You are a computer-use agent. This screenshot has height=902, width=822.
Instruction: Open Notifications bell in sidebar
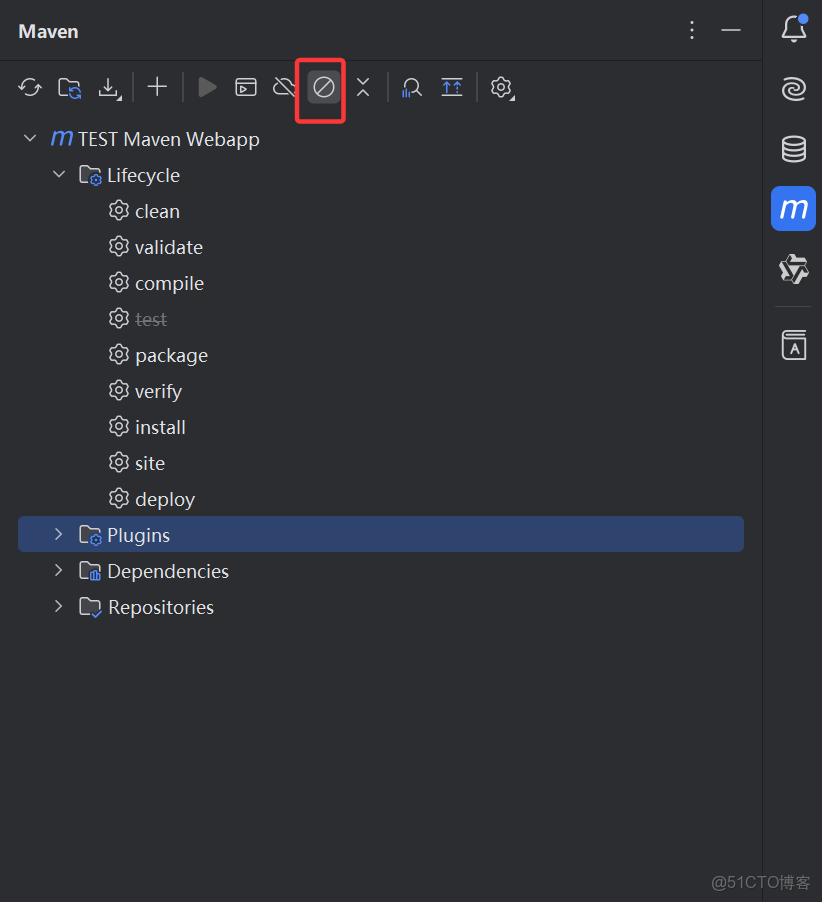pyautogui.click(x=794, y=29)
